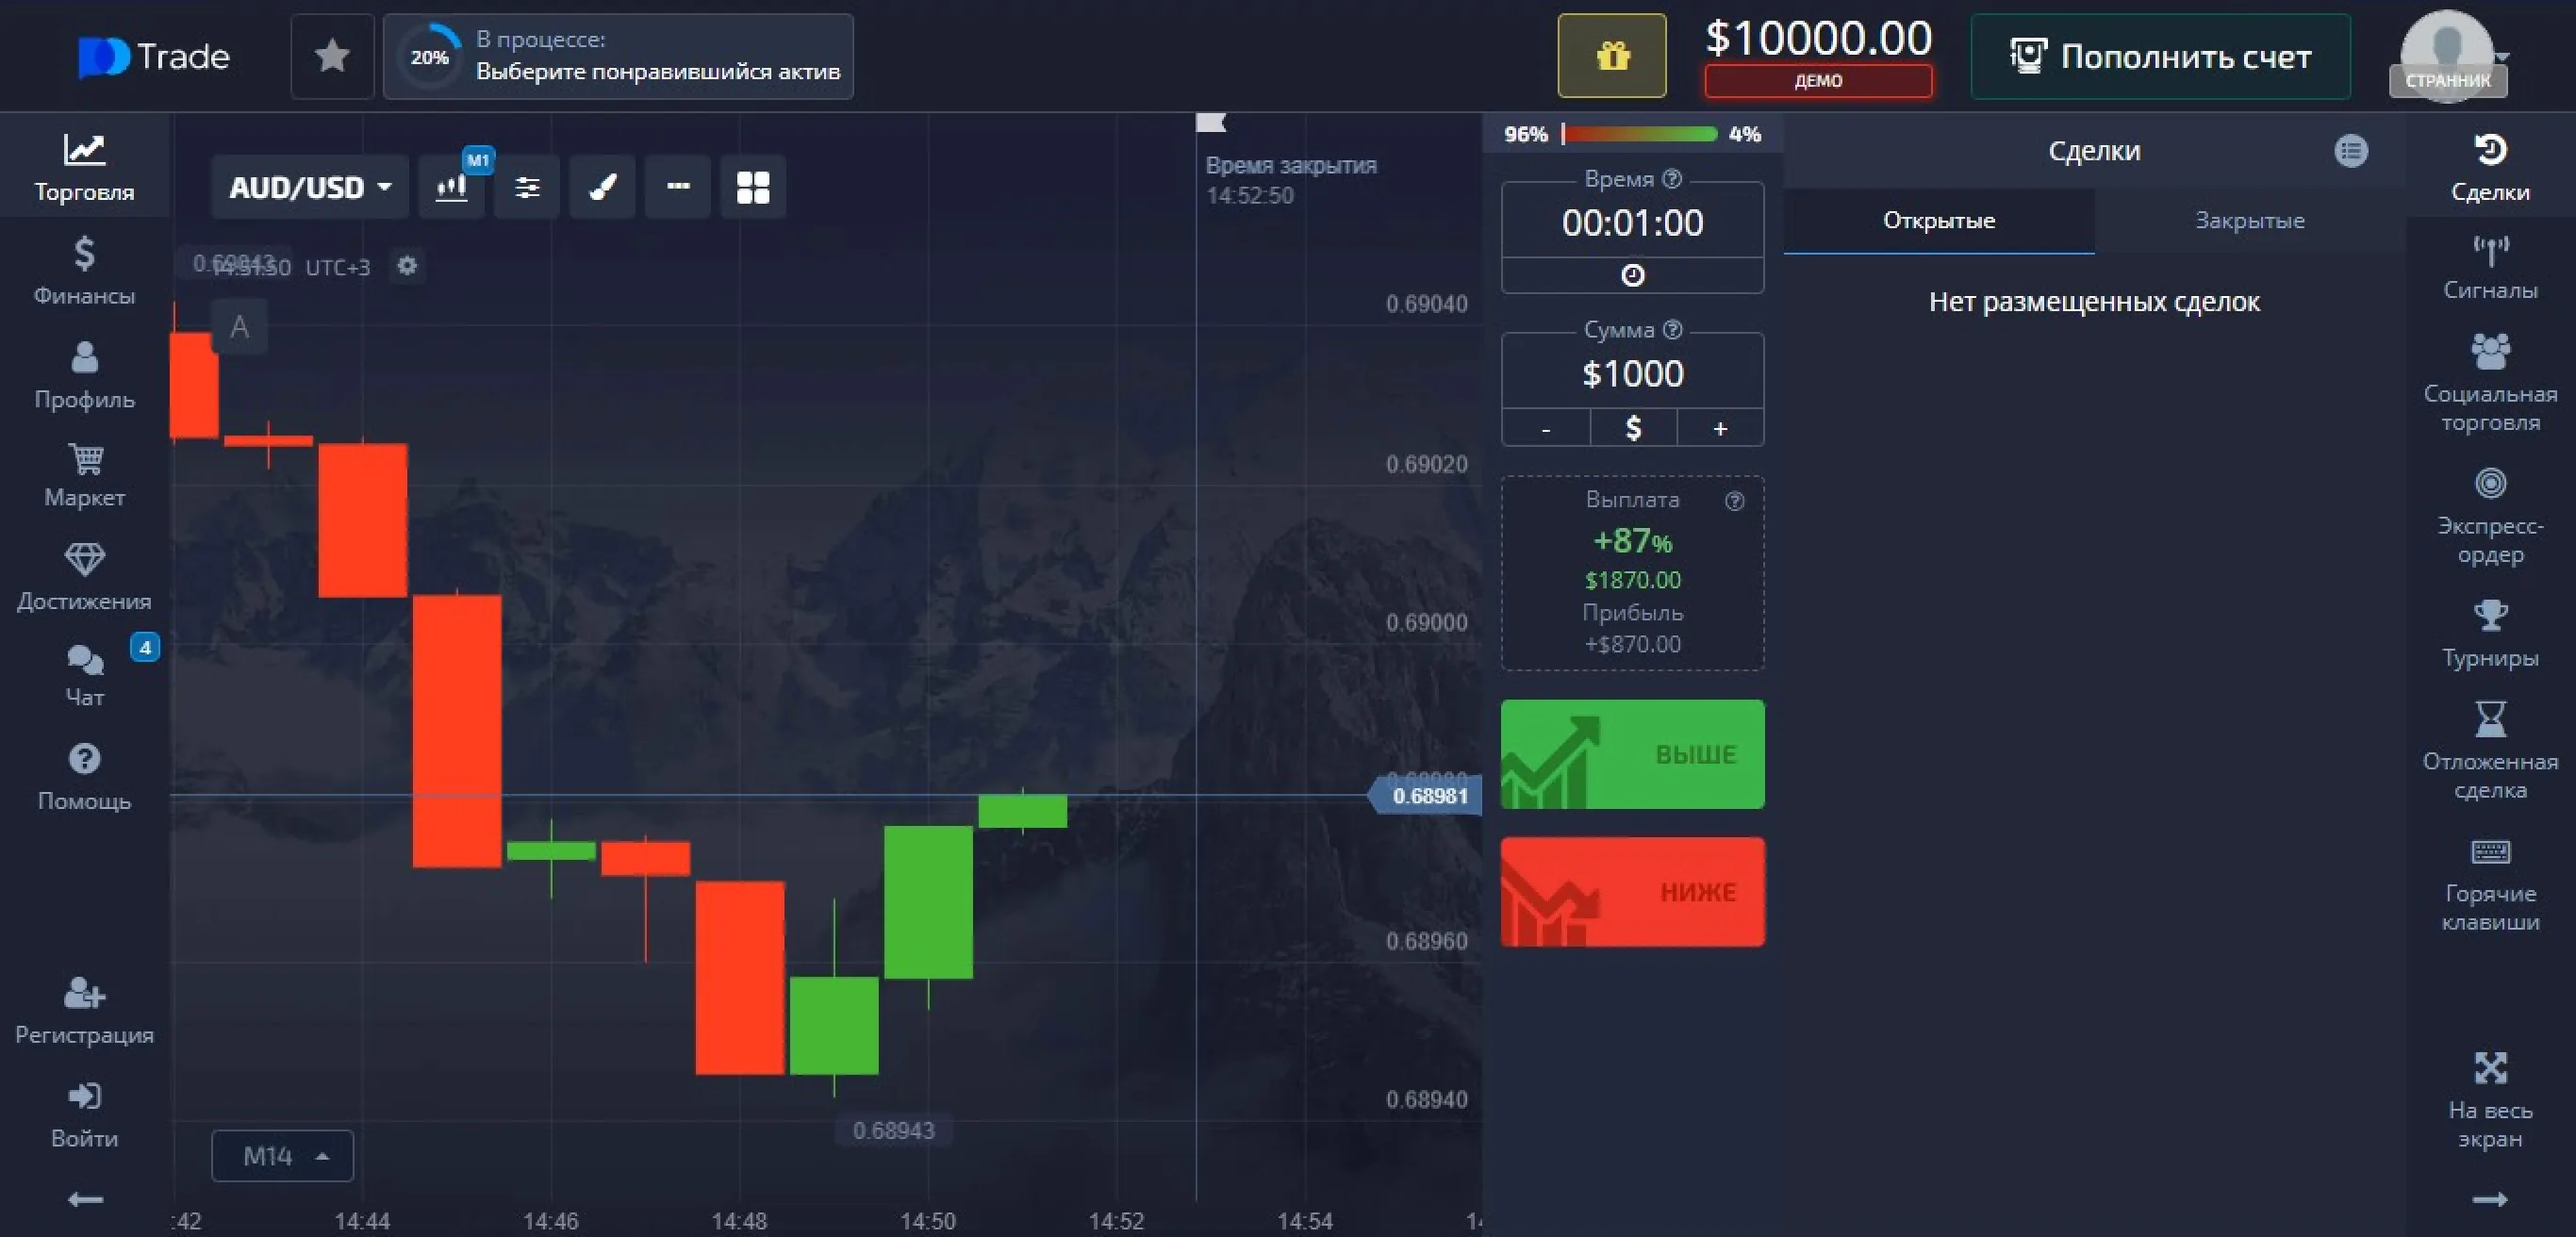The width and height of the screenshot is (2576, 1237).
Task: Toggle amount currency dollar mode
Action: [1632, 428]
